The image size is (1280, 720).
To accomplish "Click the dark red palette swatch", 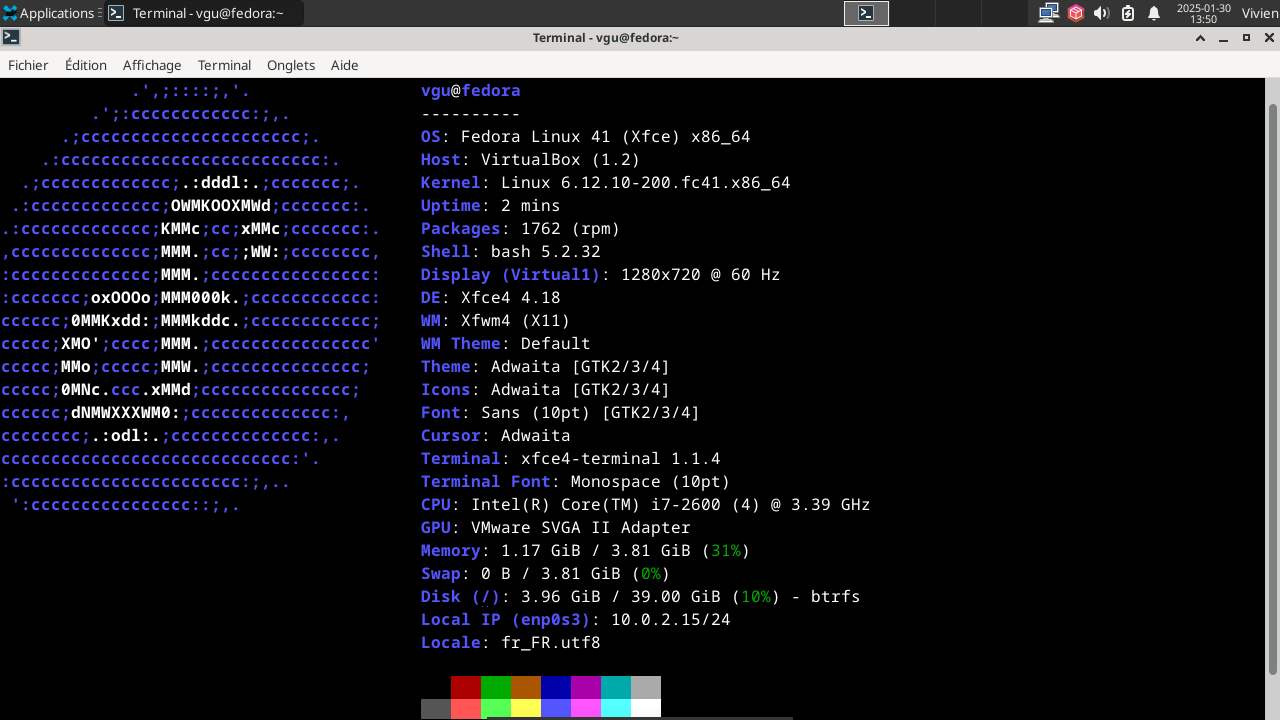I will point(466,687).
